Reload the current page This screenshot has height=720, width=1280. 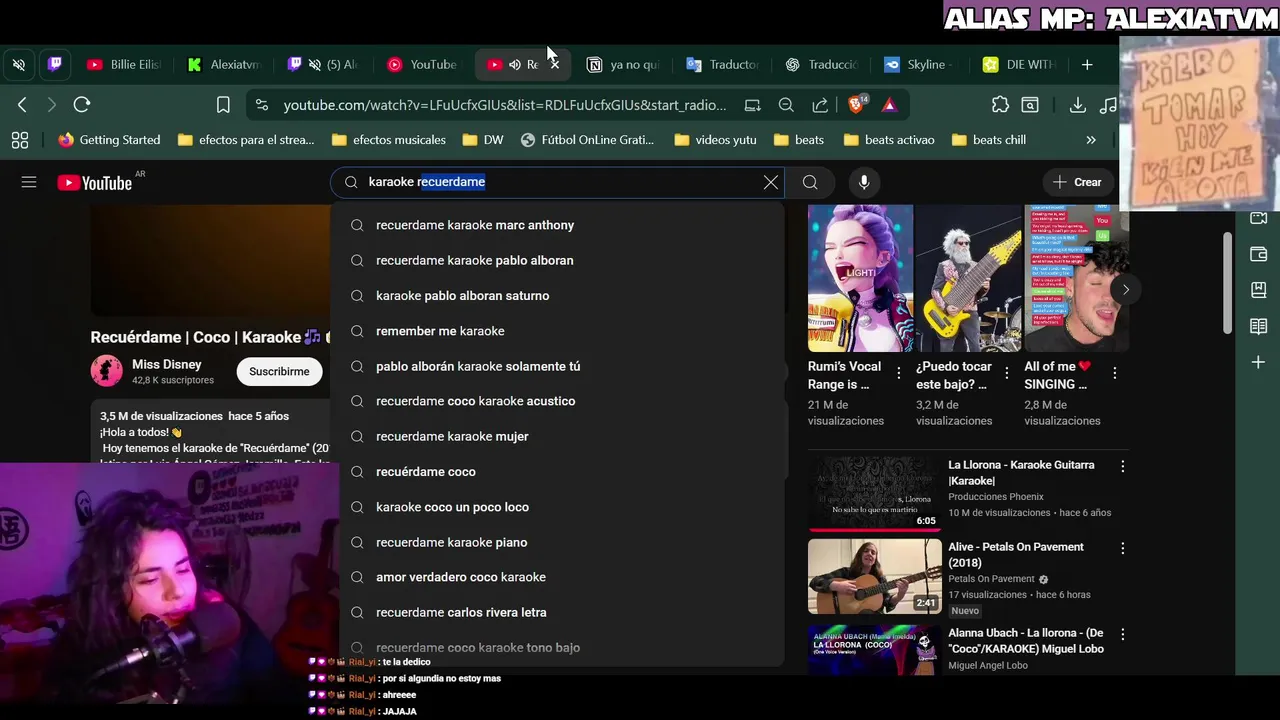82,104
